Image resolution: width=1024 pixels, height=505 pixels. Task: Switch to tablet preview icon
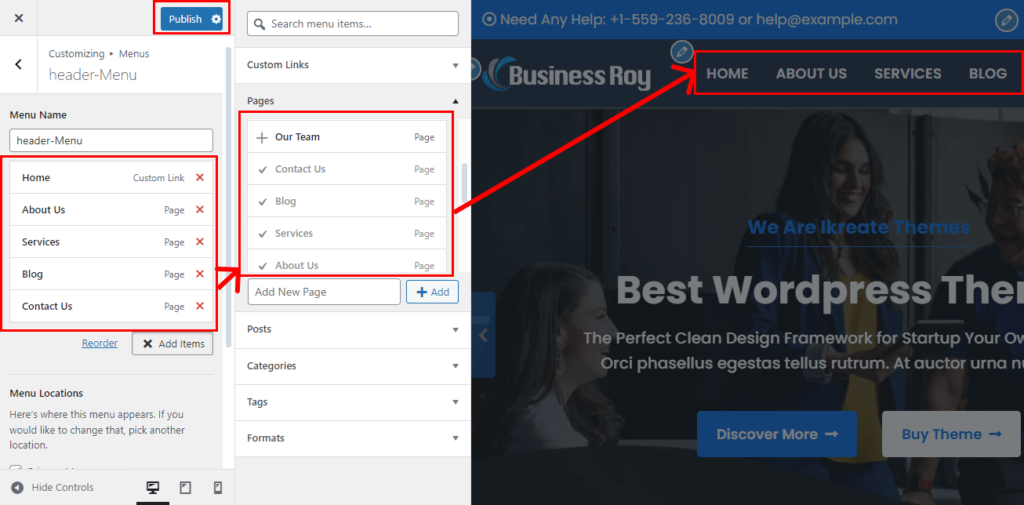pos(185,488)
